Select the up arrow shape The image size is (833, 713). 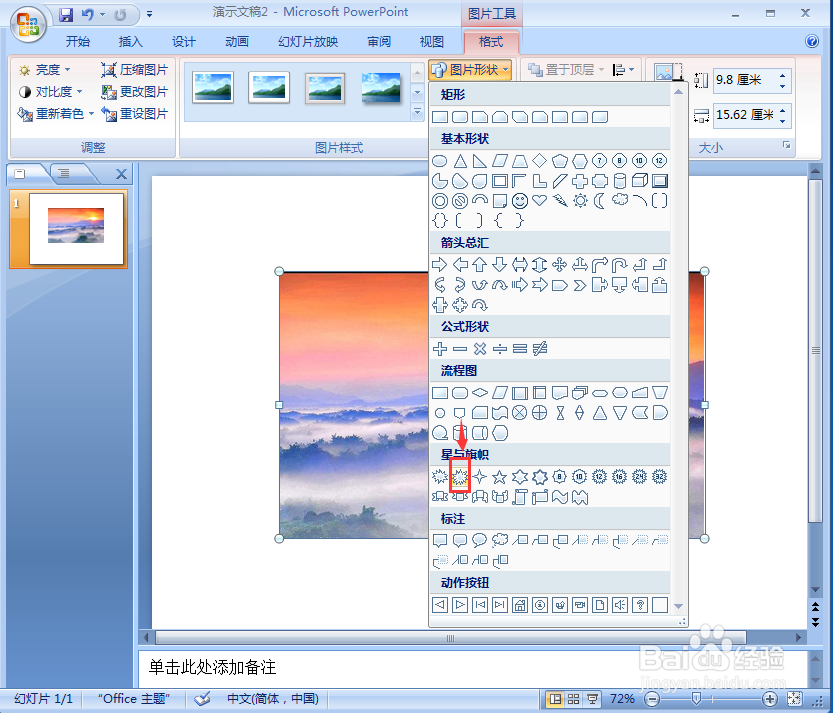coord(480,264)
